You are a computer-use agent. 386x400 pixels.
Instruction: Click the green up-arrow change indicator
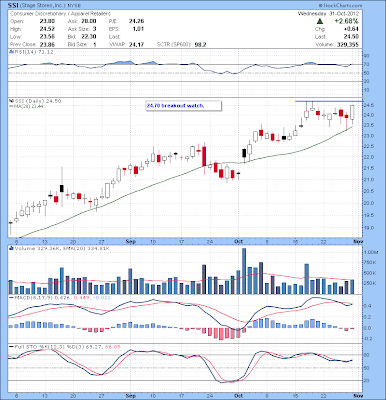pos(320,21)
